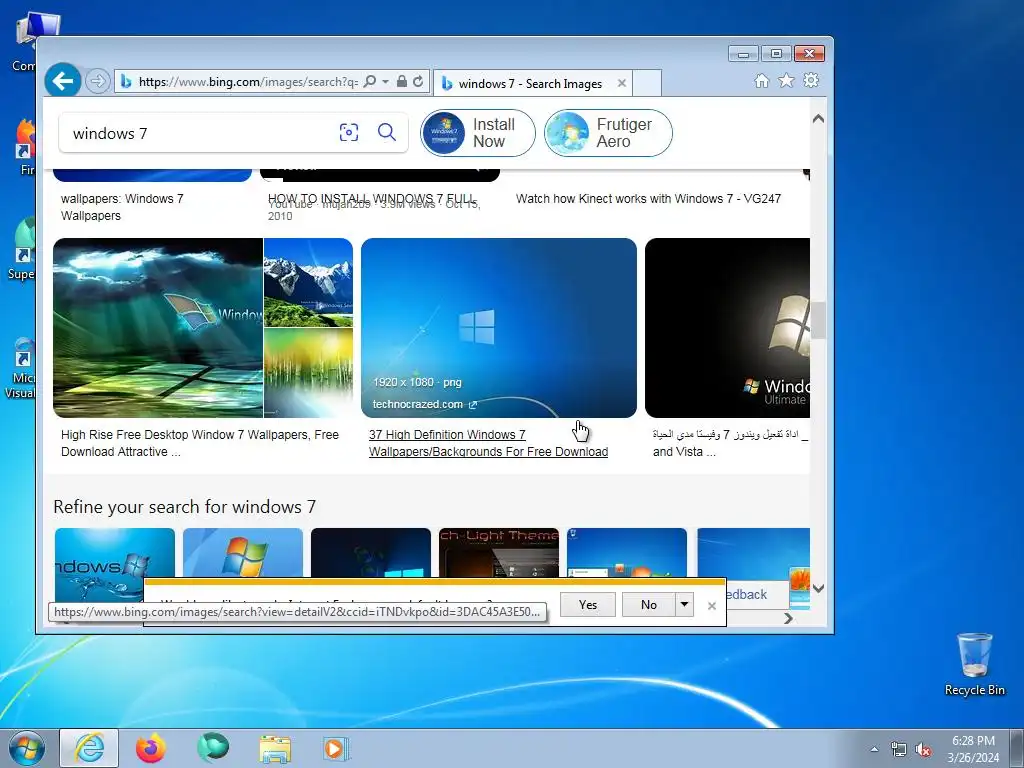Select the 'Frutiger Aero' suggestion chip
The height and width of the screenshot is (768, 1024).
(x=608, y=133)
